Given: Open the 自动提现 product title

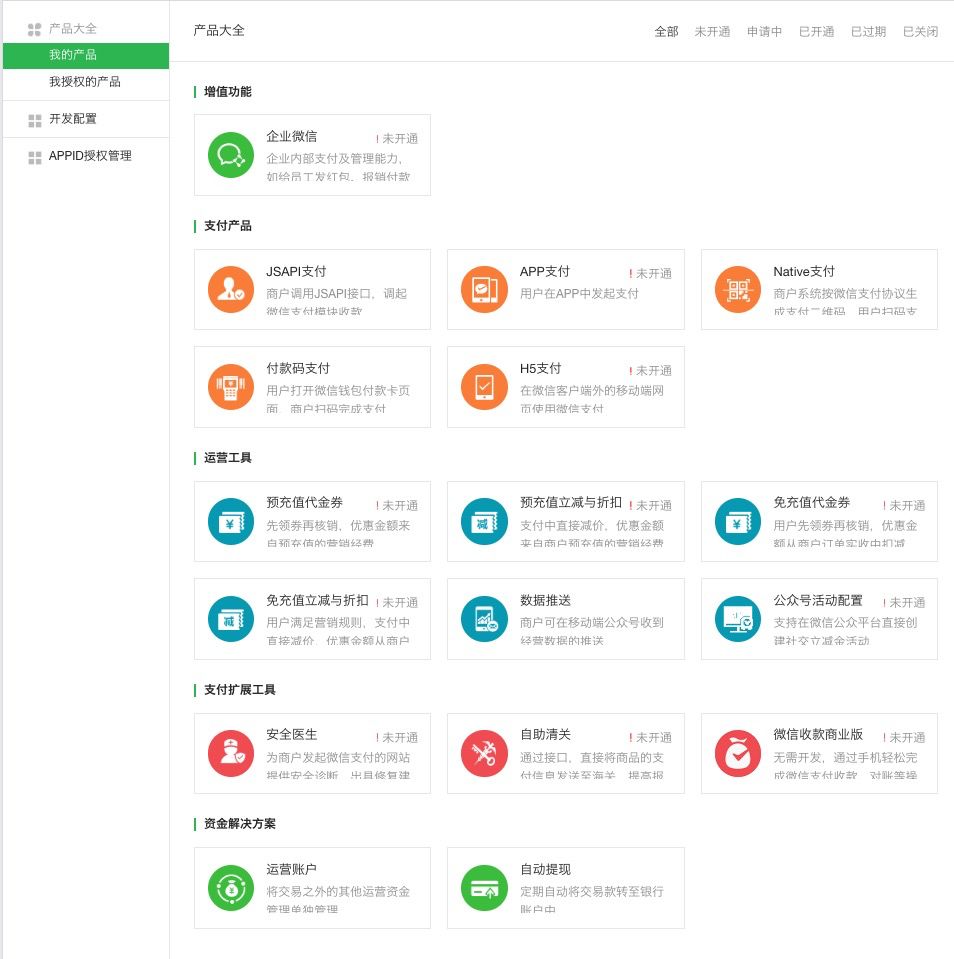Looking at the screenshot, I should pyautogui.click(x=545, y=869).
